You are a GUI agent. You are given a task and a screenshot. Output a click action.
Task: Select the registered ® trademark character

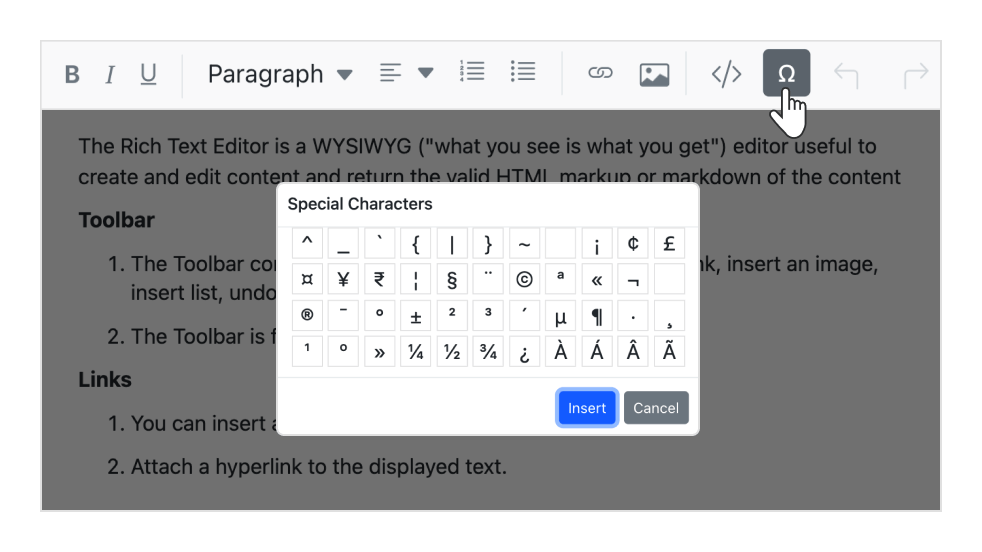(307, 316)
